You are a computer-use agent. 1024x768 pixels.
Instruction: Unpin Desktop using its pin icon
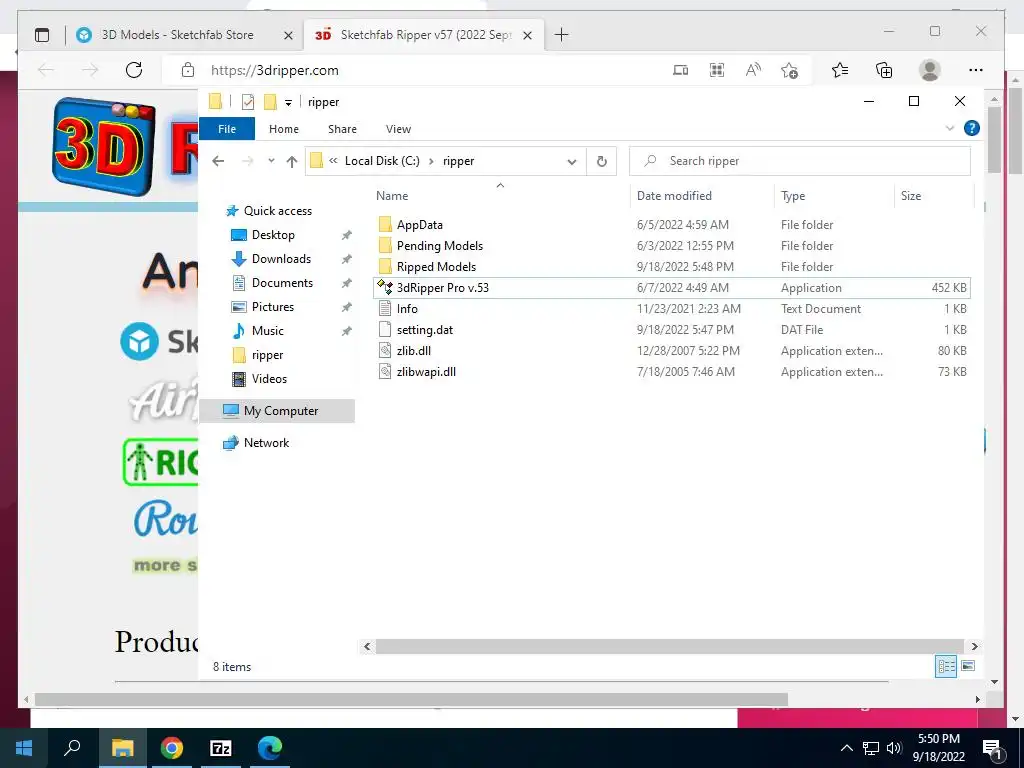point(347,235)
